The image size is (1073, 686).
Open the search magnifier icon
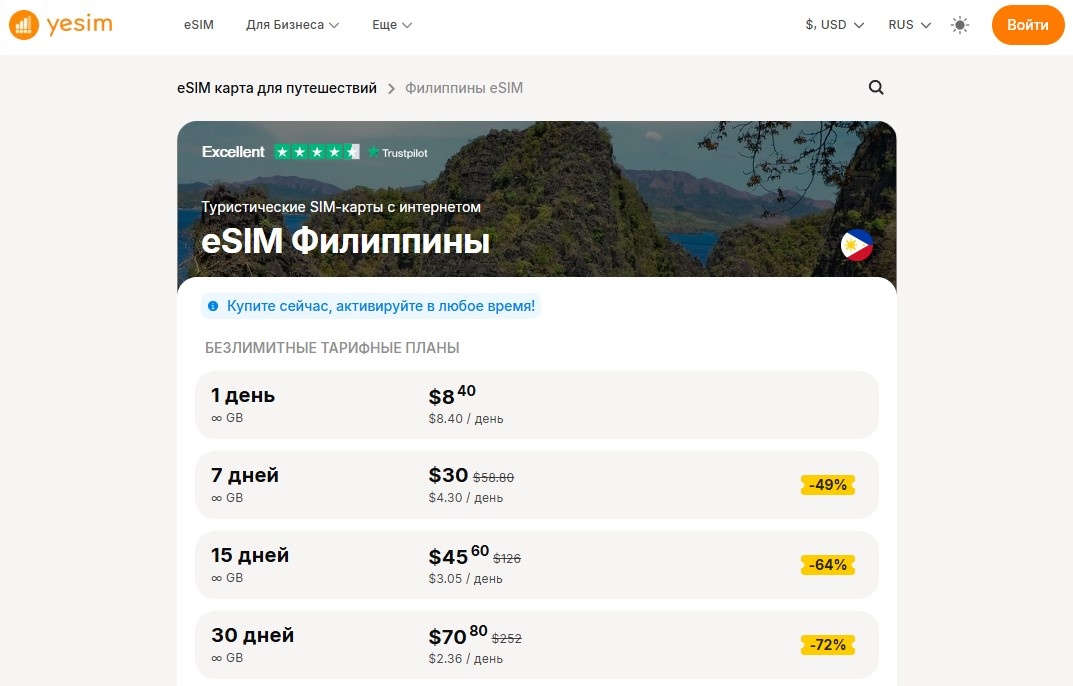click(876, 87)
